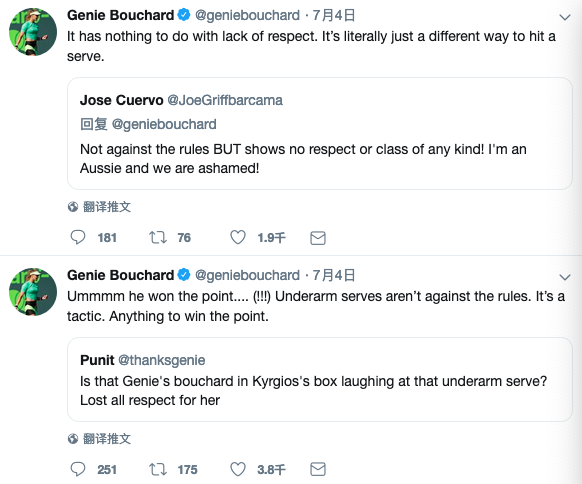Open more options chevron on first tweet

tap(565, 17)
